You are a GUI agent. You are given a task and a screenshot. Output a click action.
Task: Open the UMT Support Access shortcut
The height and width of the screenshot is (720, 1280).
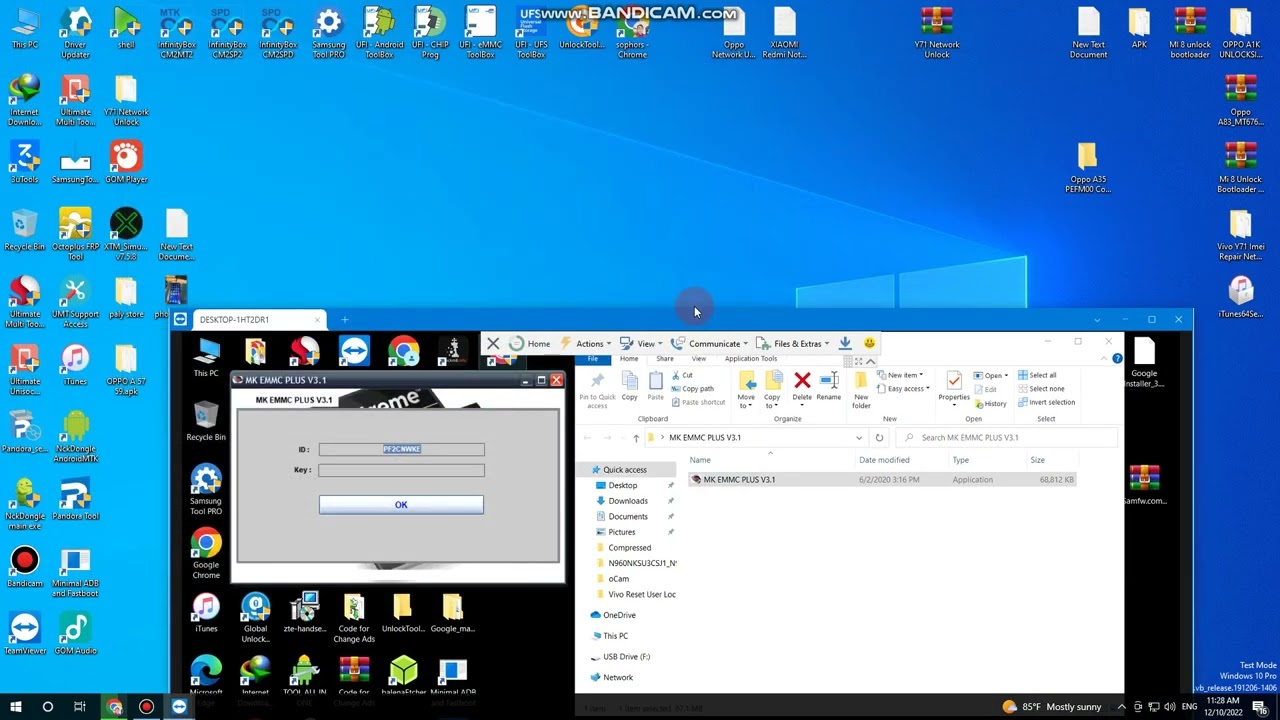coord(75,302)
